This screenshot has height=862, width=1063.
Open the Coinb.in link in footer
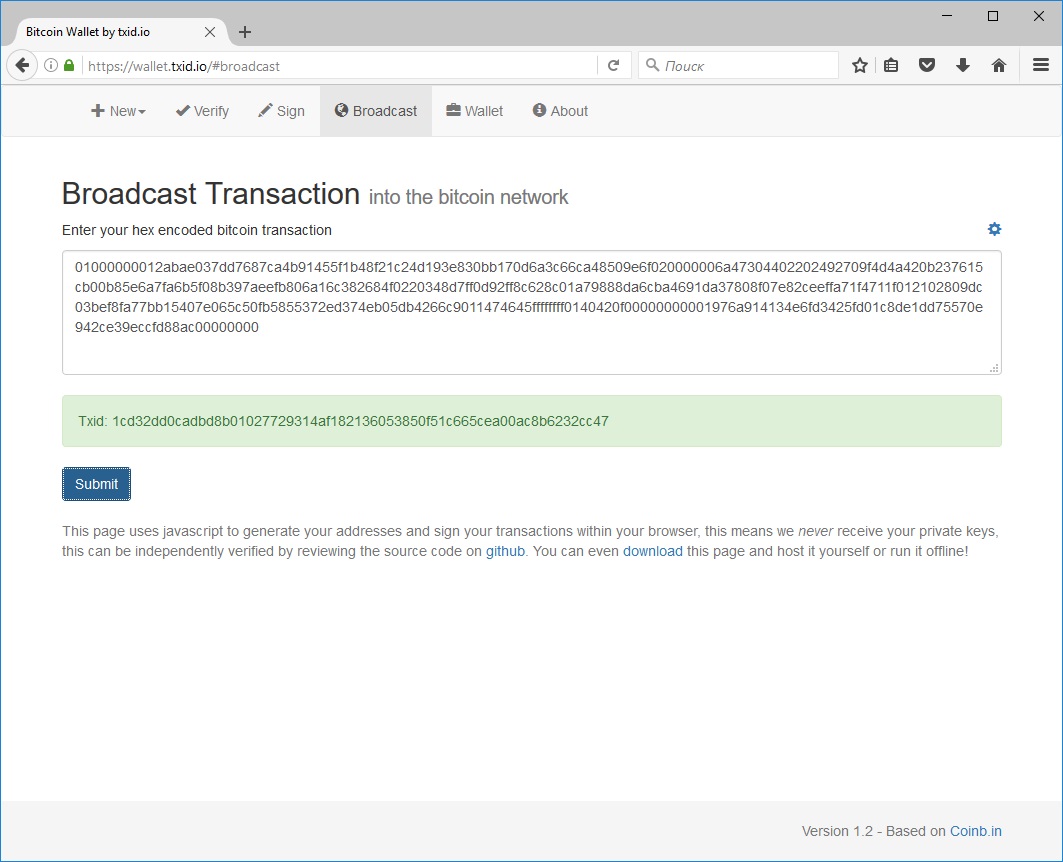click(x=975, y=832)
